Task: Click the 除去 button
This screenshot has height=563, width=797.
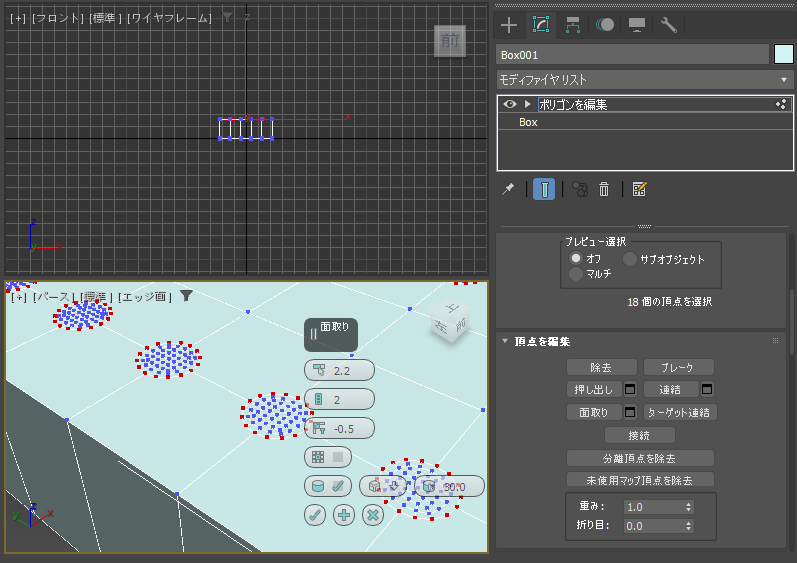Action: click(601, 367)
